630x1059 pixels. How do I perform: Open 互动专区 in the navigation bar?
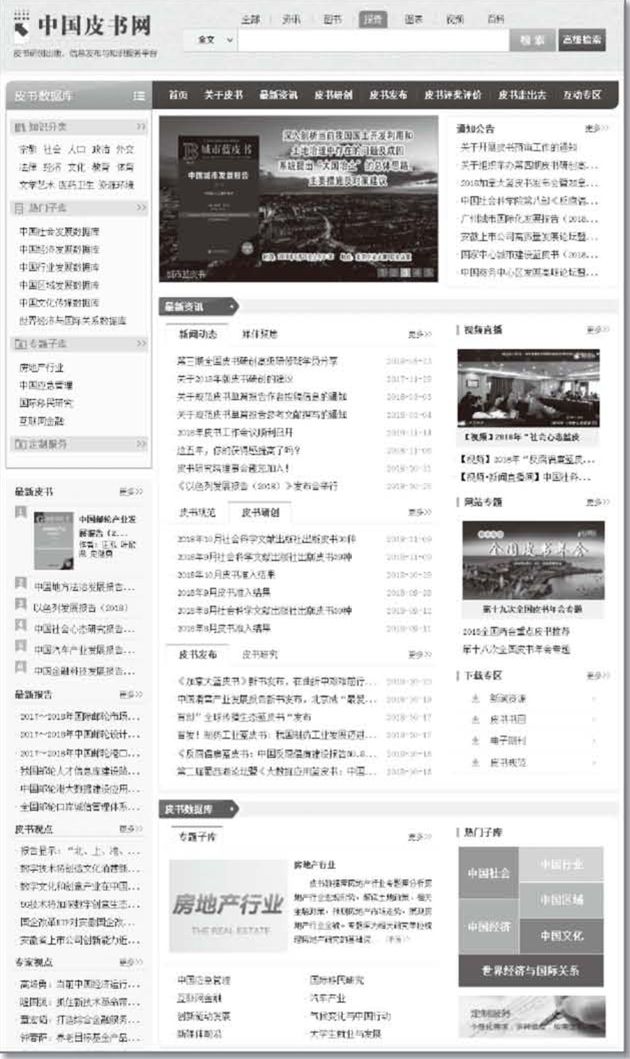[x=582, y=95]
